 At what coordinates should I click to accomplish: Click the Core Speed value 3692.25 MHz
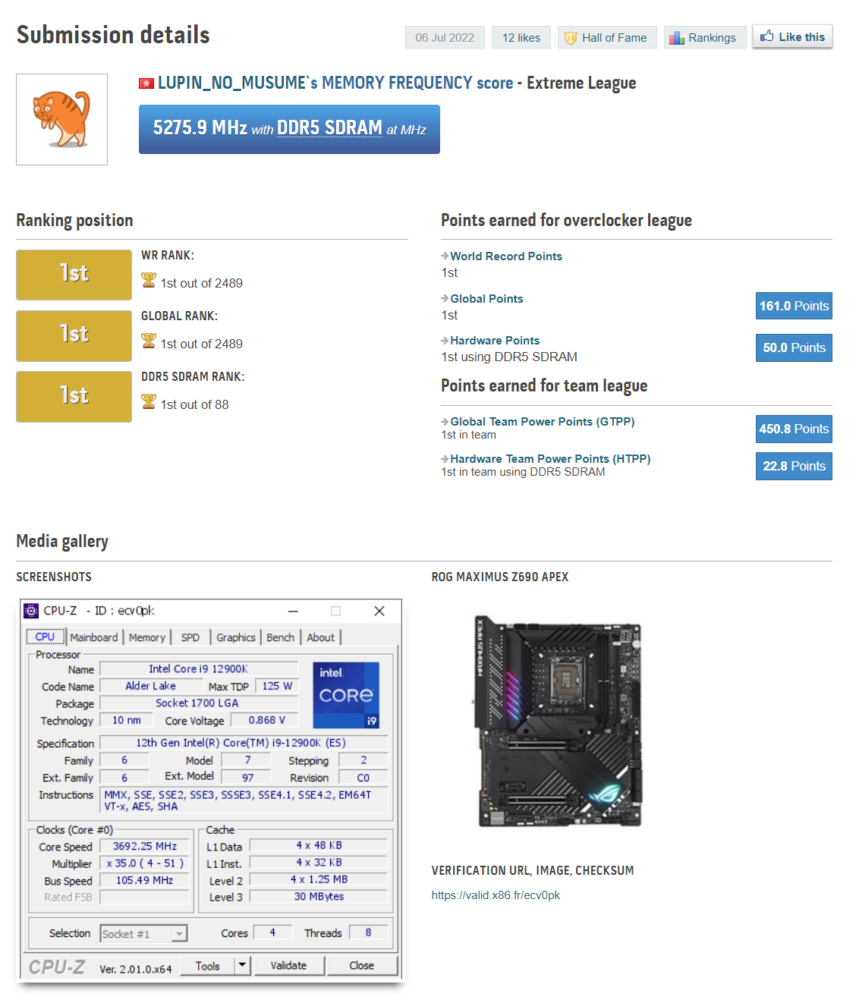[145, 846]
